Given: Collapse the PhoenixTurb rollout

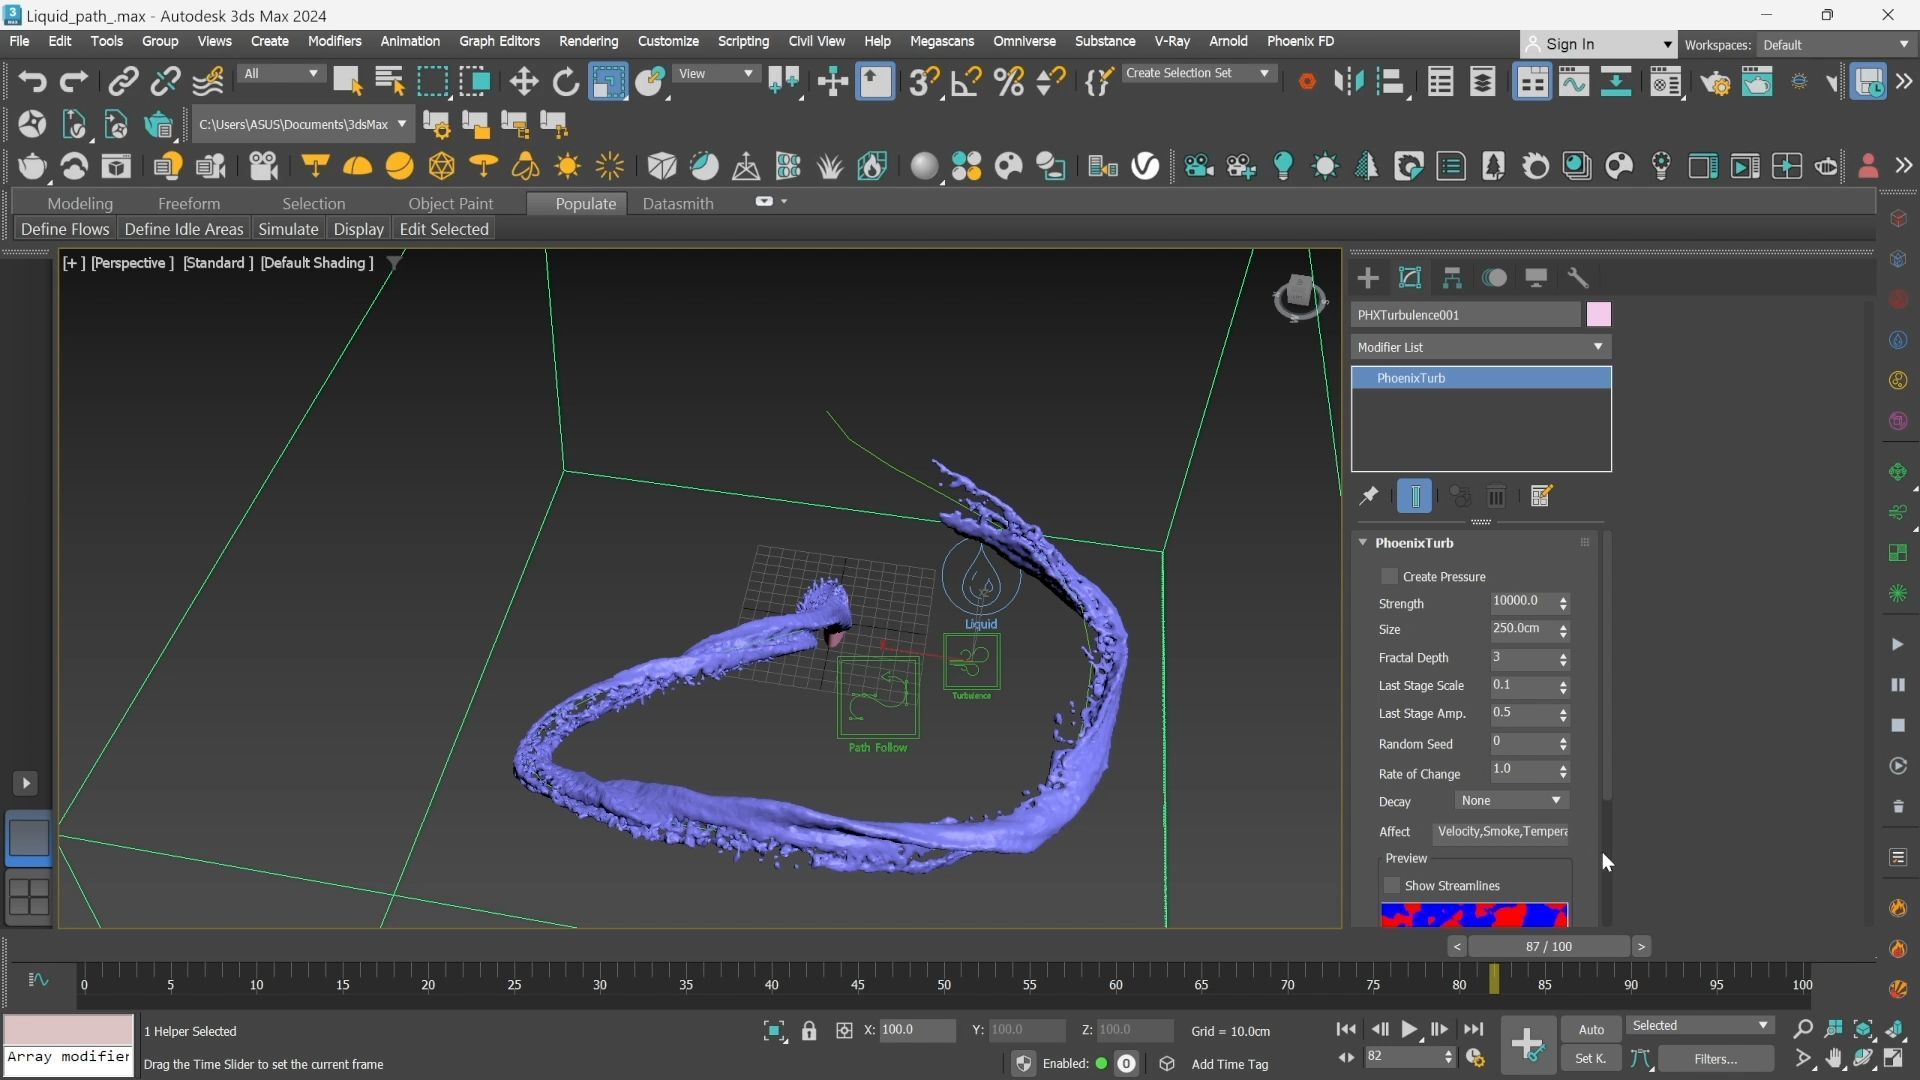Looking at the screenshot, I should coord(1362,542).
